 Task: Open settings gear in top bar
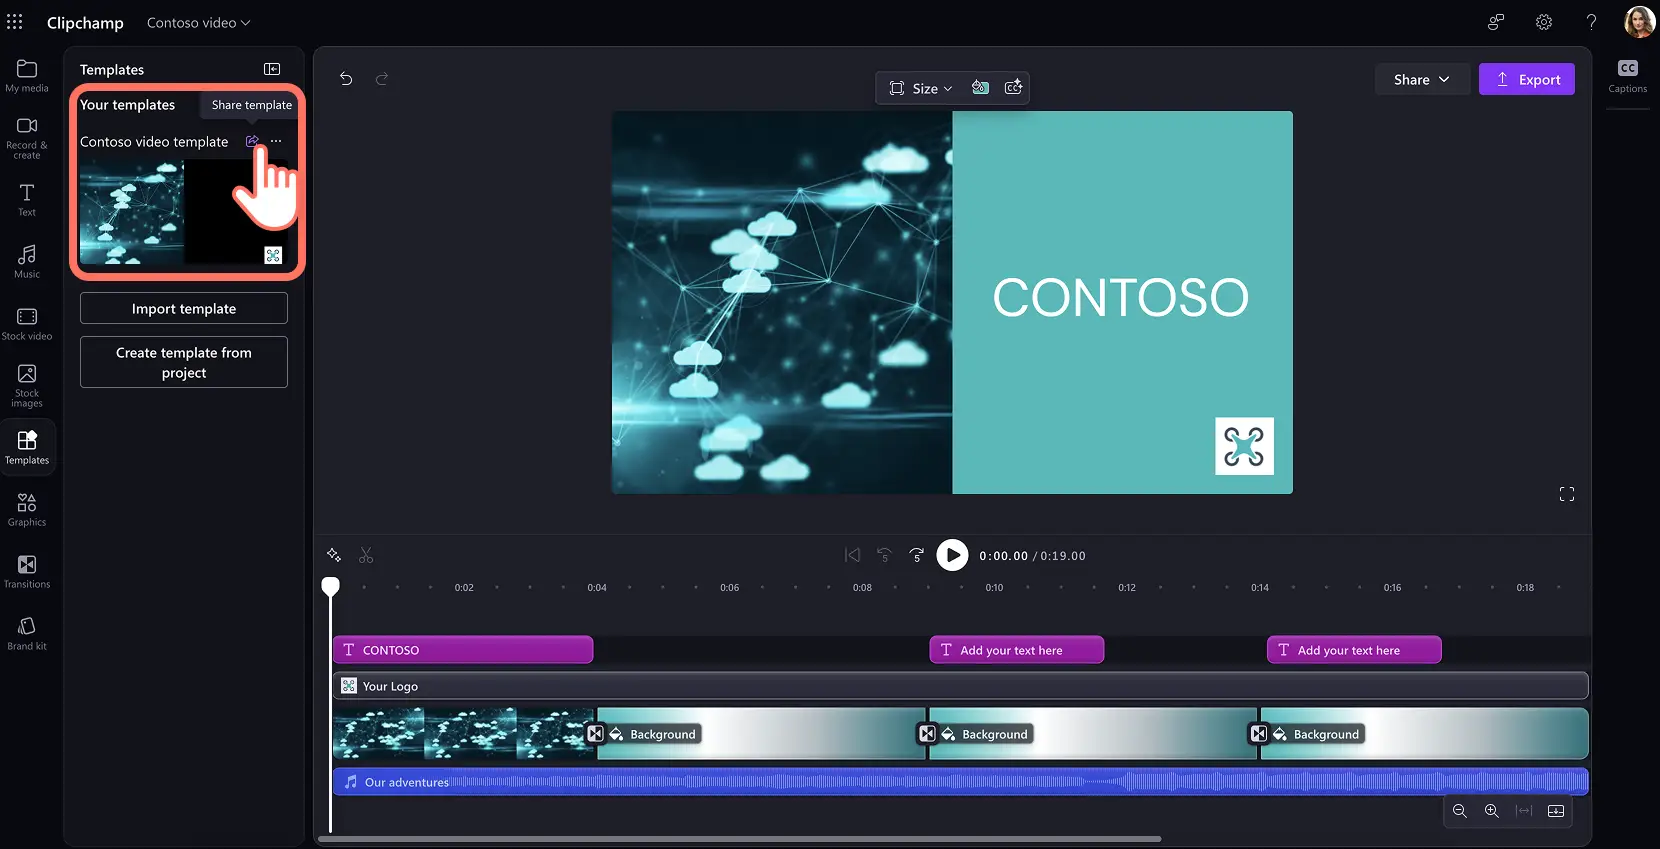point(1544,22)
